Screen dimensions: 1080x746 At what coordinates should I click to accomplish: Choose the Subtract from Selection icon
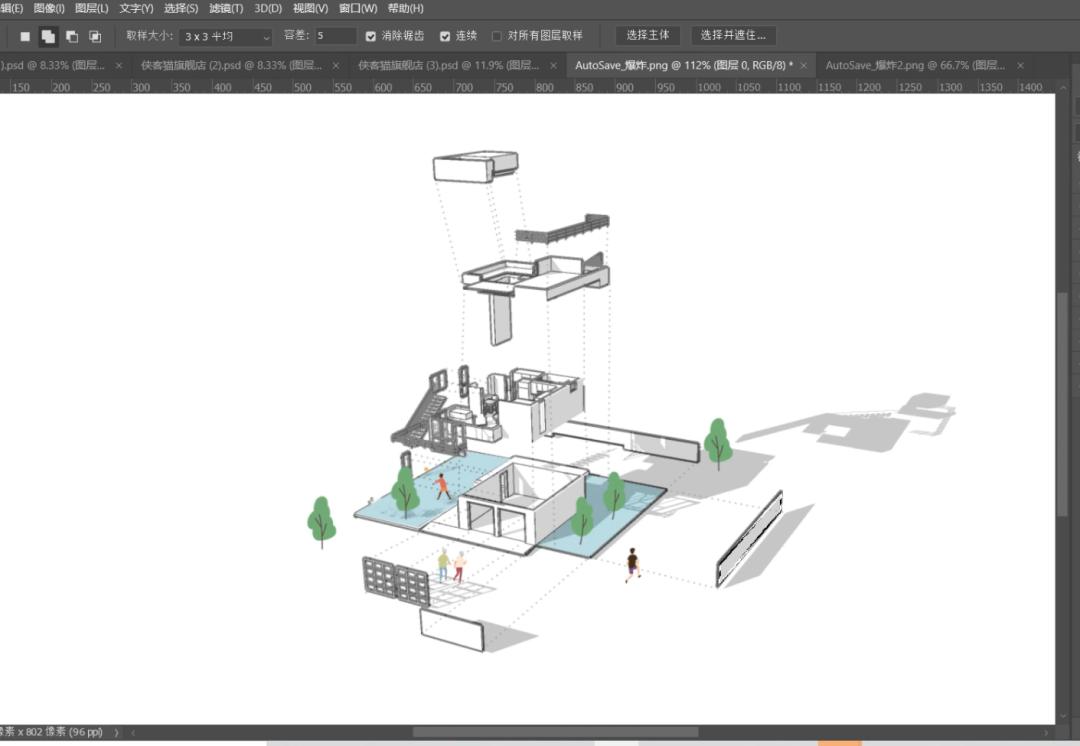click(x=72, y=37)
